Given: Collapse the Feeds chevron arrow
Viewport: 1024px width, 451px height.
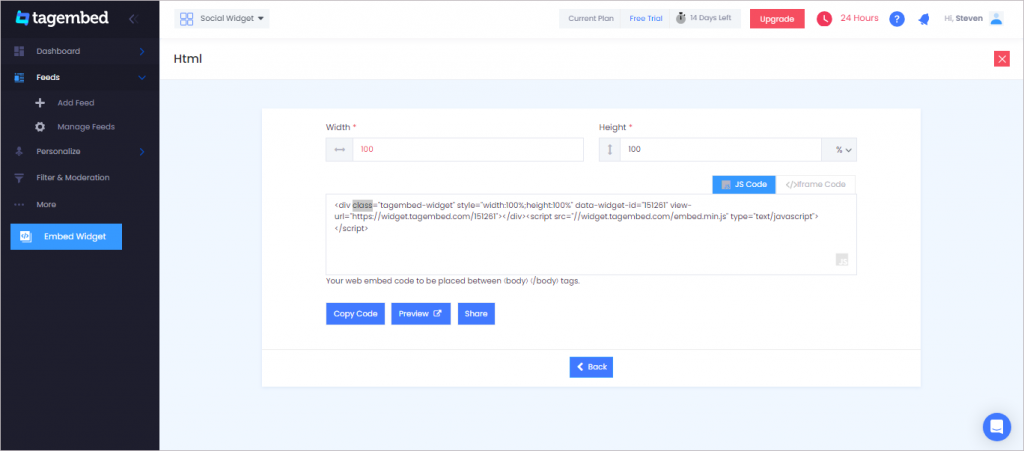Looking at the screenshot, I should 142,78.
